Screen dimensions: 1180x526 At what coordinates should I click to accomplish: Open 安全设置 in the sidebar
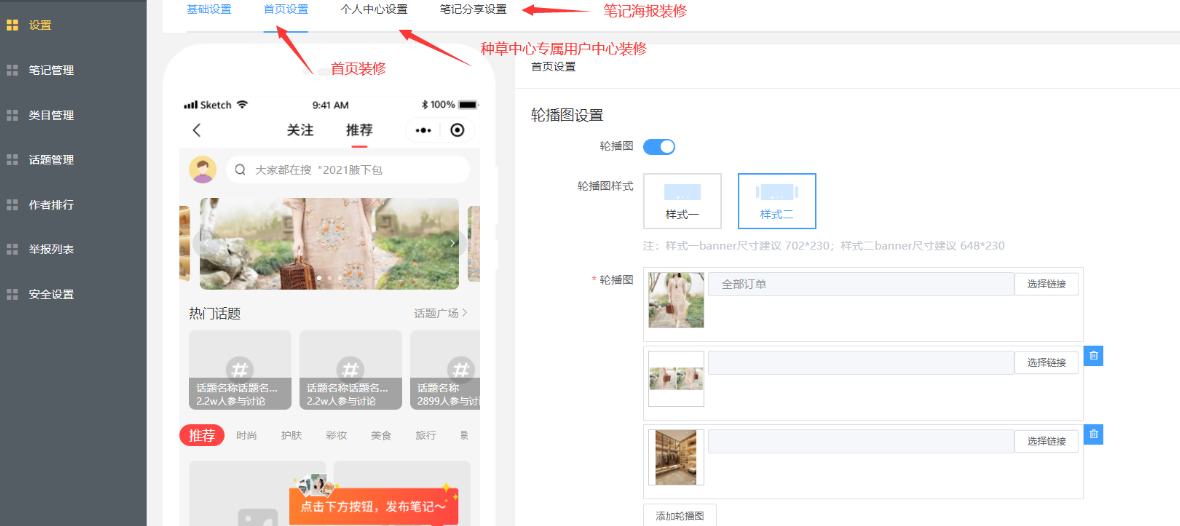[51, 294]
